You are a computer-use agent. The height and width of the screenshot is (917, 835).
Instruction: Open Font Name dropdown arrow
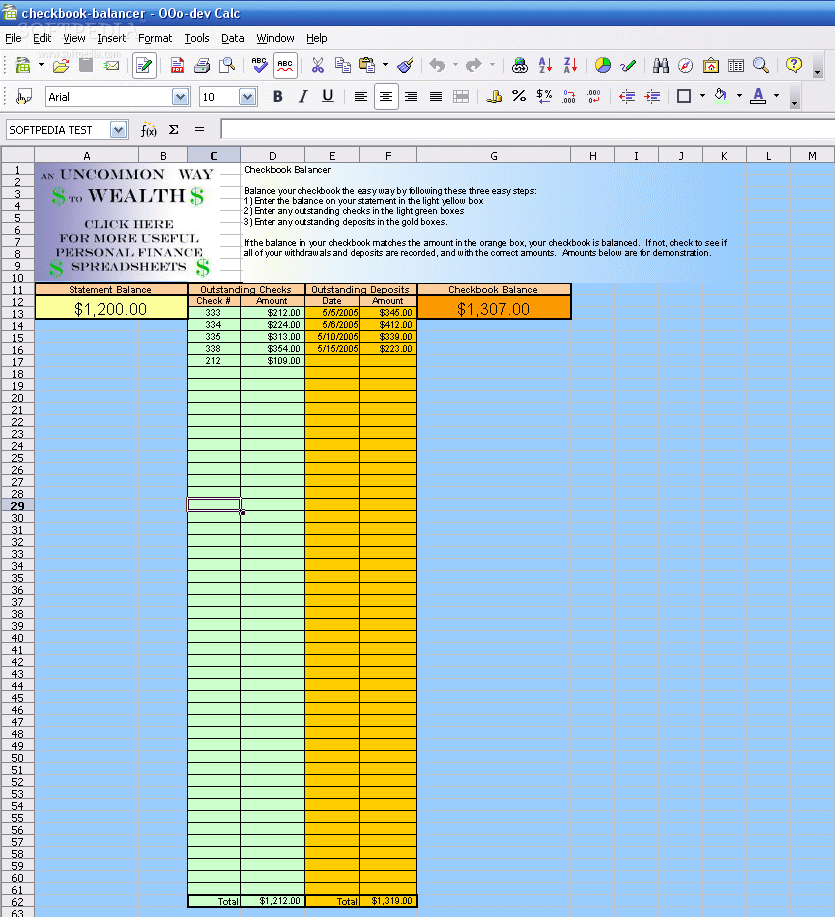click(x=181, y=97)
